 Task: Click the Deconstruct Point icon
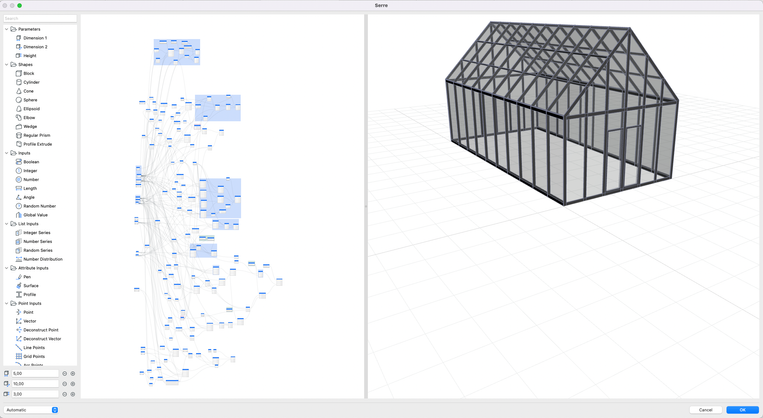pyautogui.click(x=18, y=330)
